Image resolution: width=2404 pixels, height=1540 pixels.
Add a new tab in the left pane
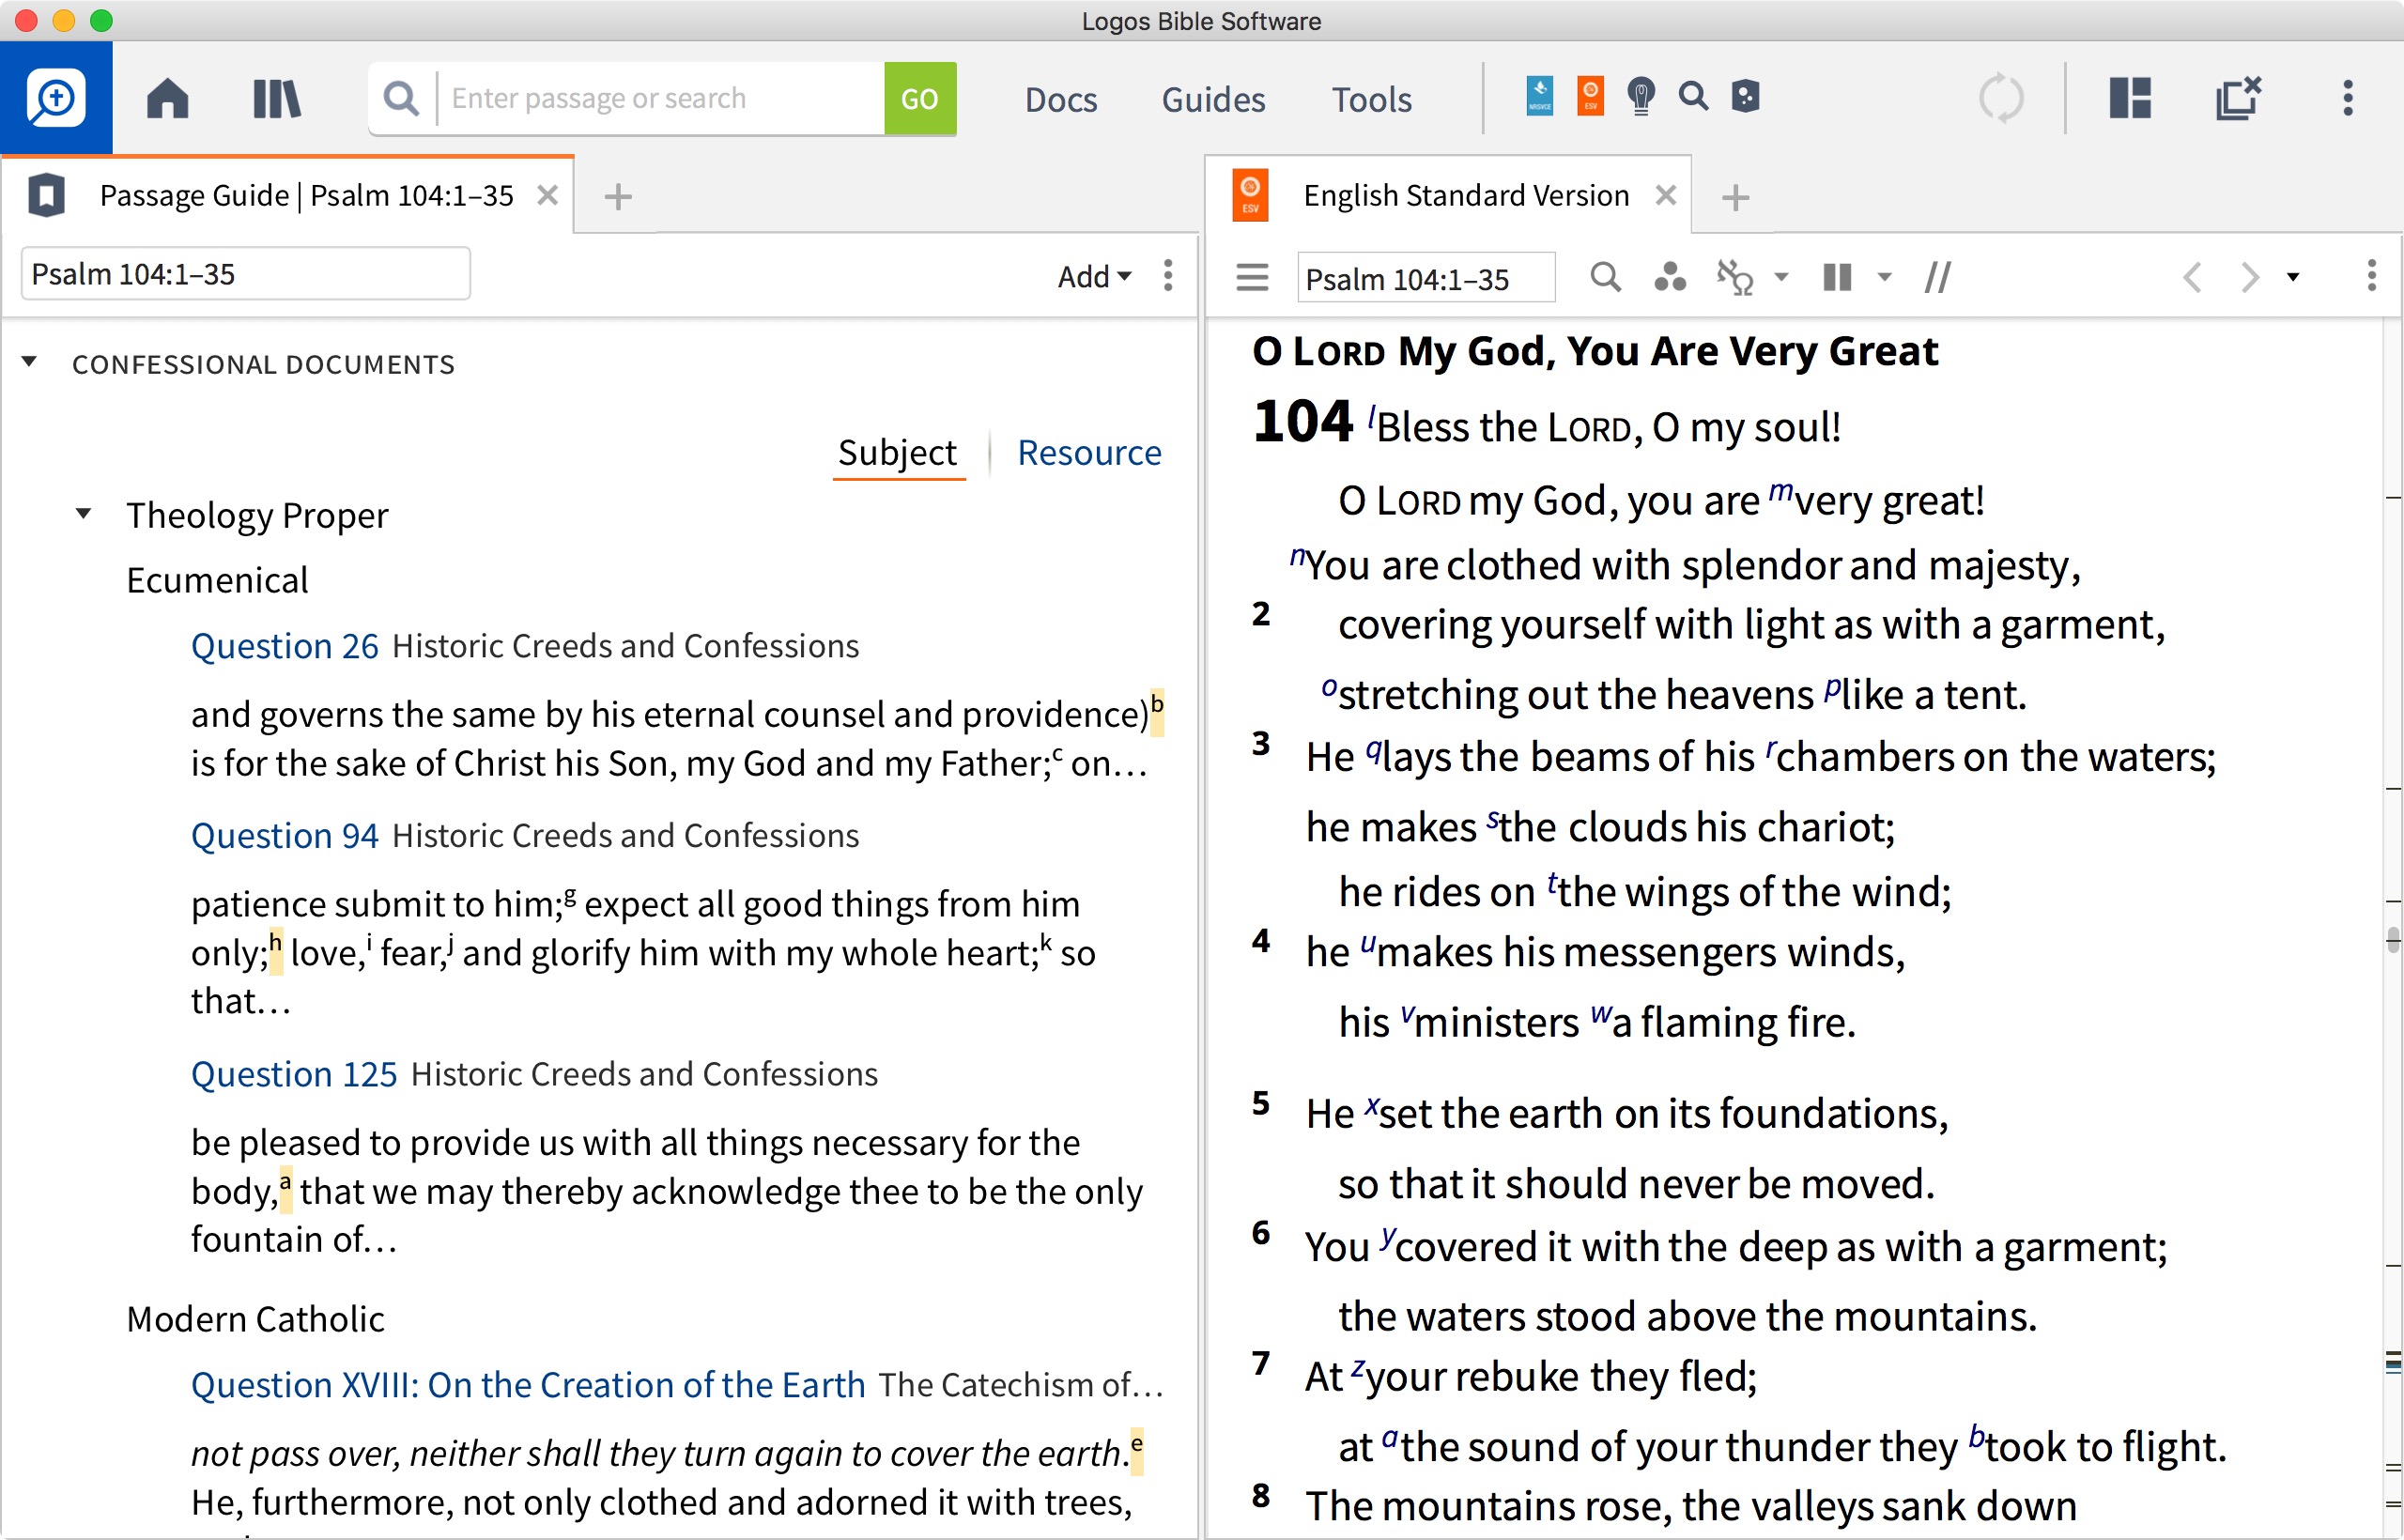(x=618, y=197)
